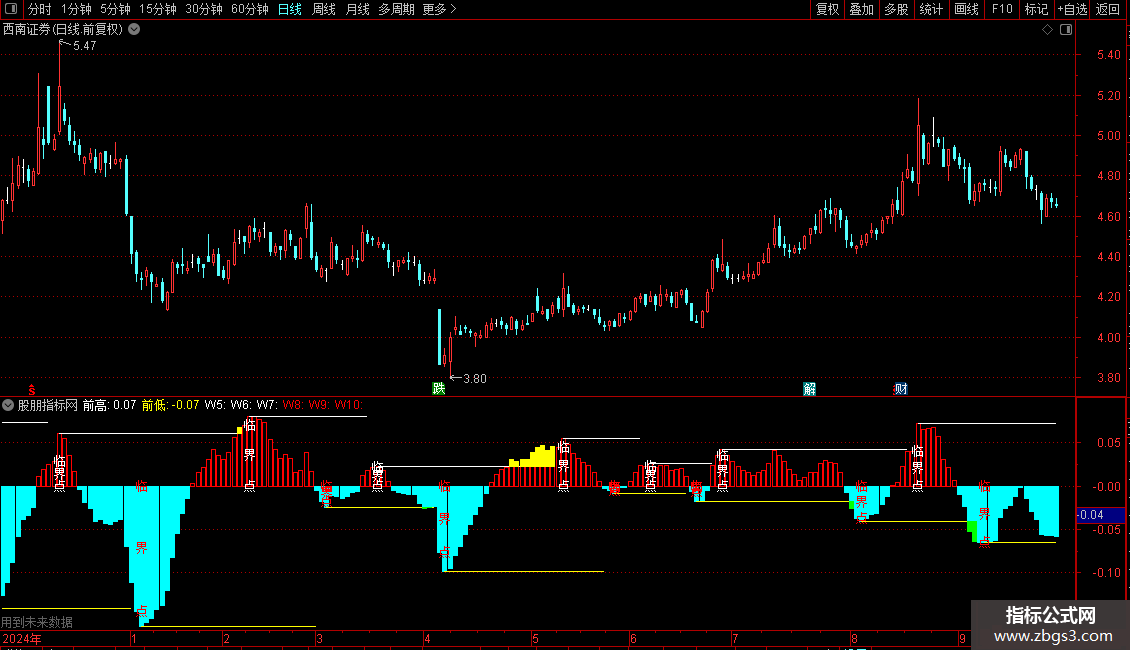Open the F10 company info

pyautogui.click(x=1002, y=9)
